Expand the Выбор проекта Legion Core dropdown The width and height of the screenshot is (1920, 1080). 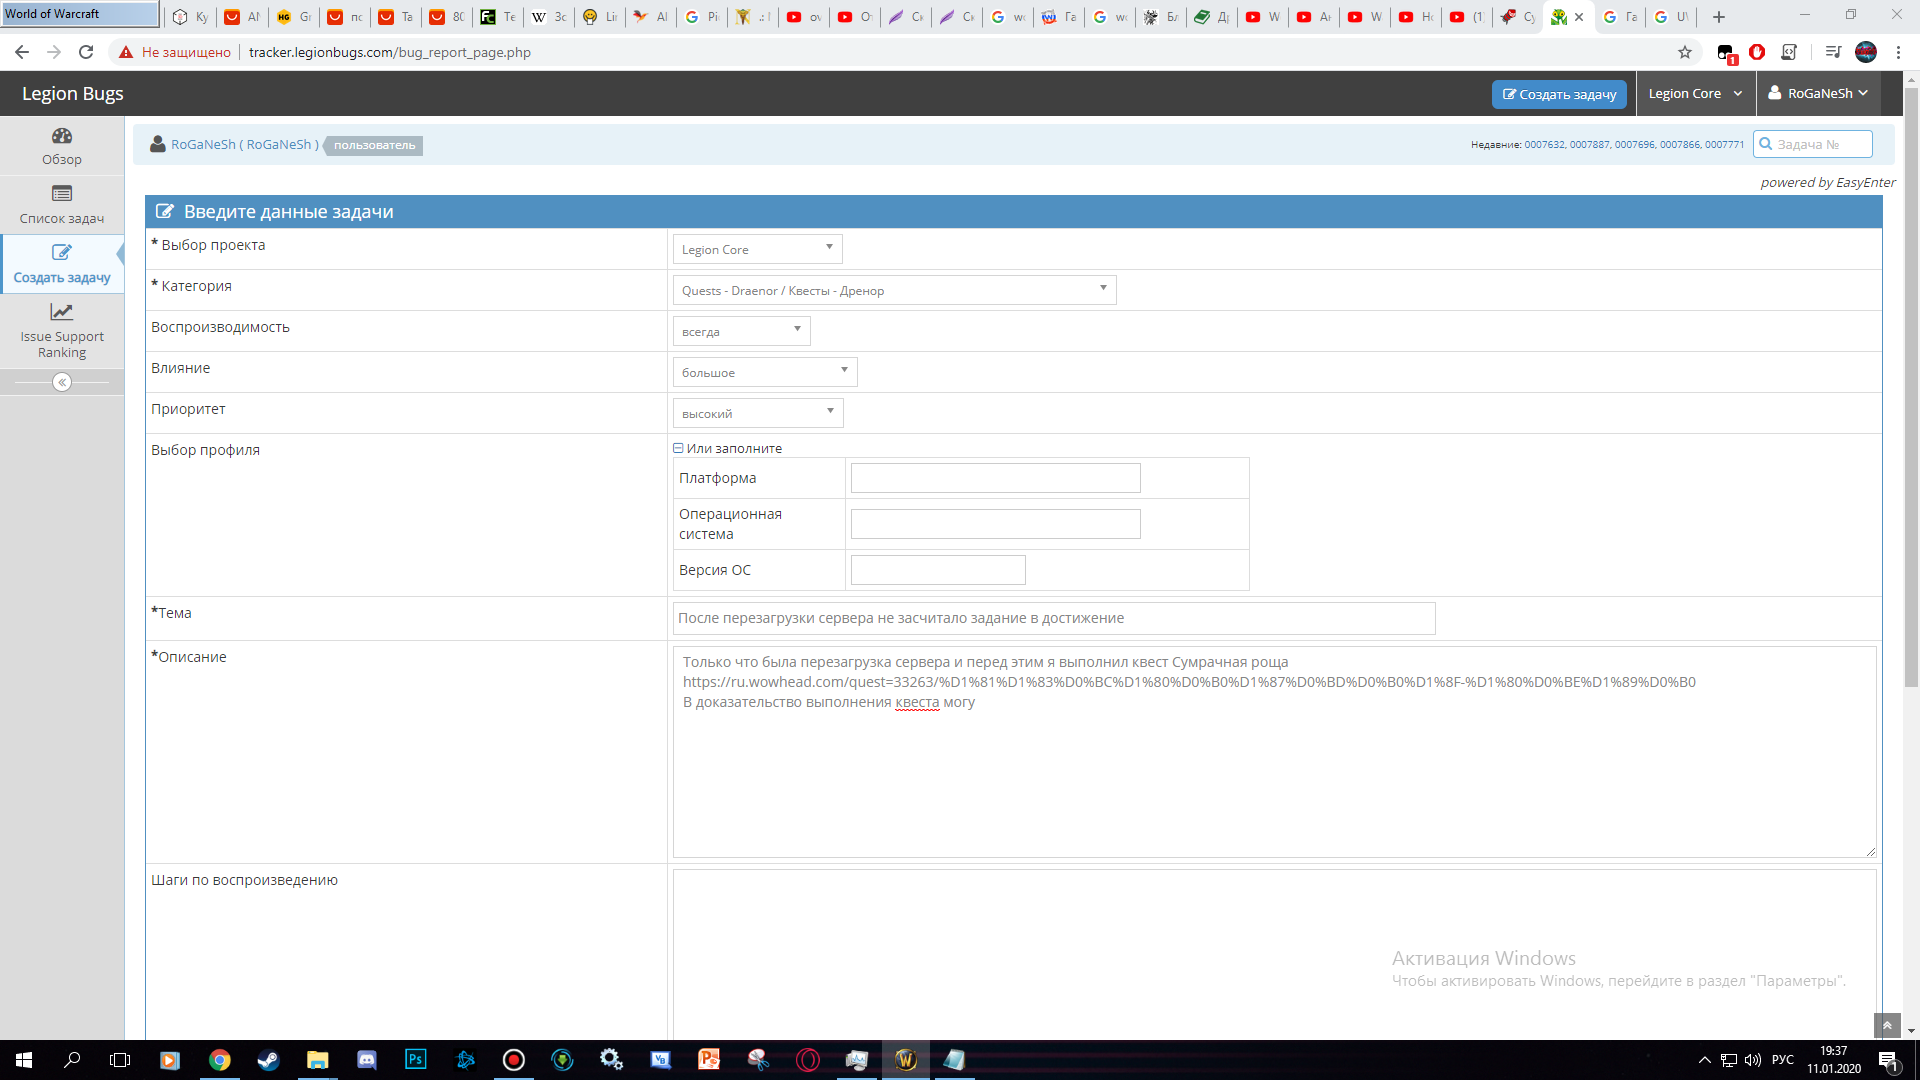click(757, 249)
